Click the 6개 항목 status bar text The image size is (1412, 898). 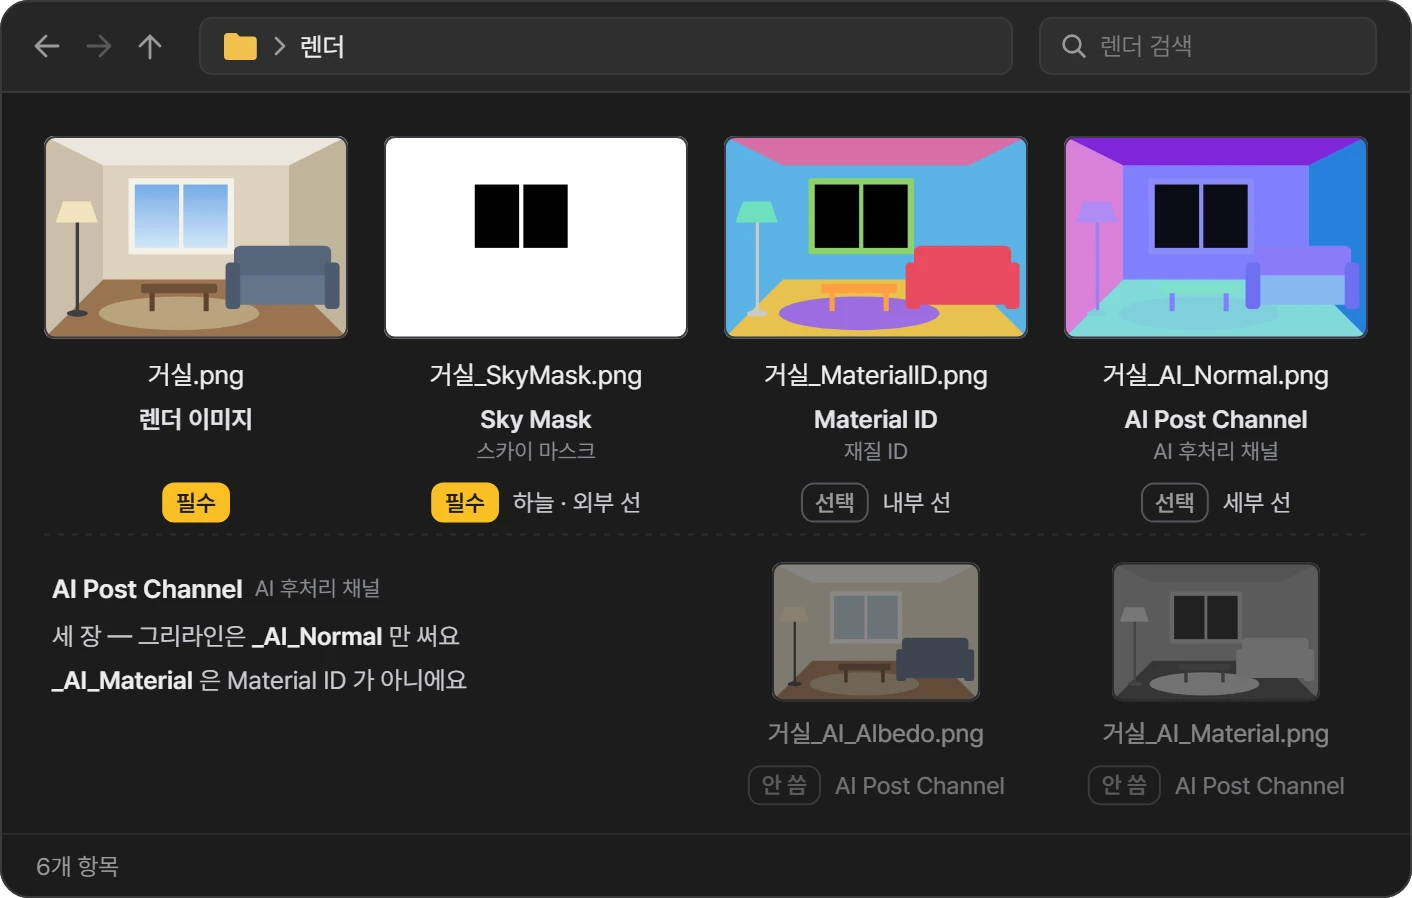[x=77, y=866]
